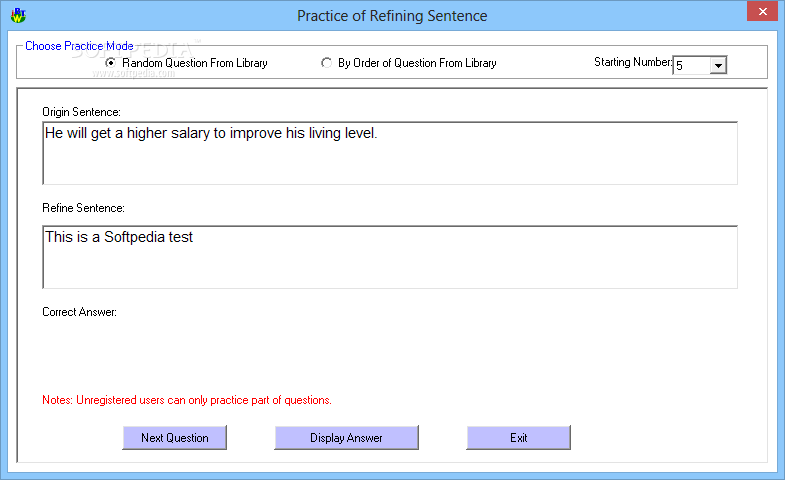Focus the Origin Sentence text box
This screenshot has width=785, height=480.
point(390,153)
